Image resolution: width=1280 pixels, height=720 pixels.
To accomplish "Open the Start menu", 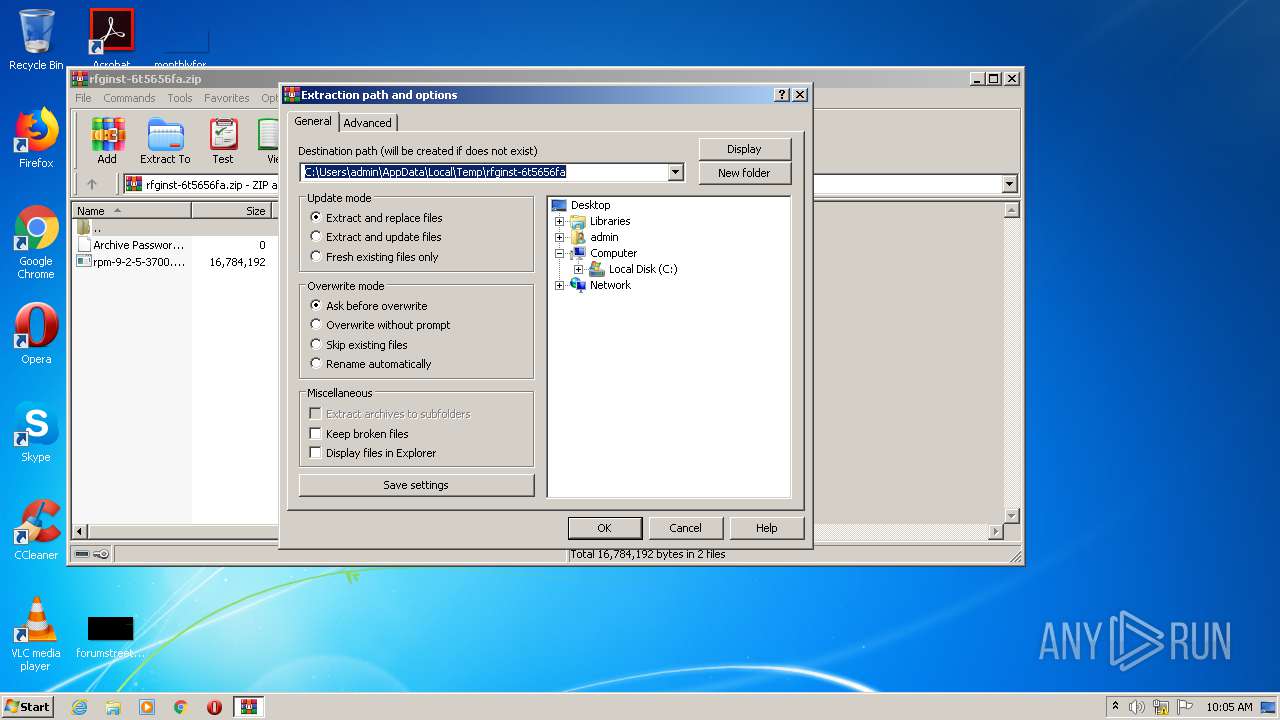I will pyautogui.click(x=28, y=707).
